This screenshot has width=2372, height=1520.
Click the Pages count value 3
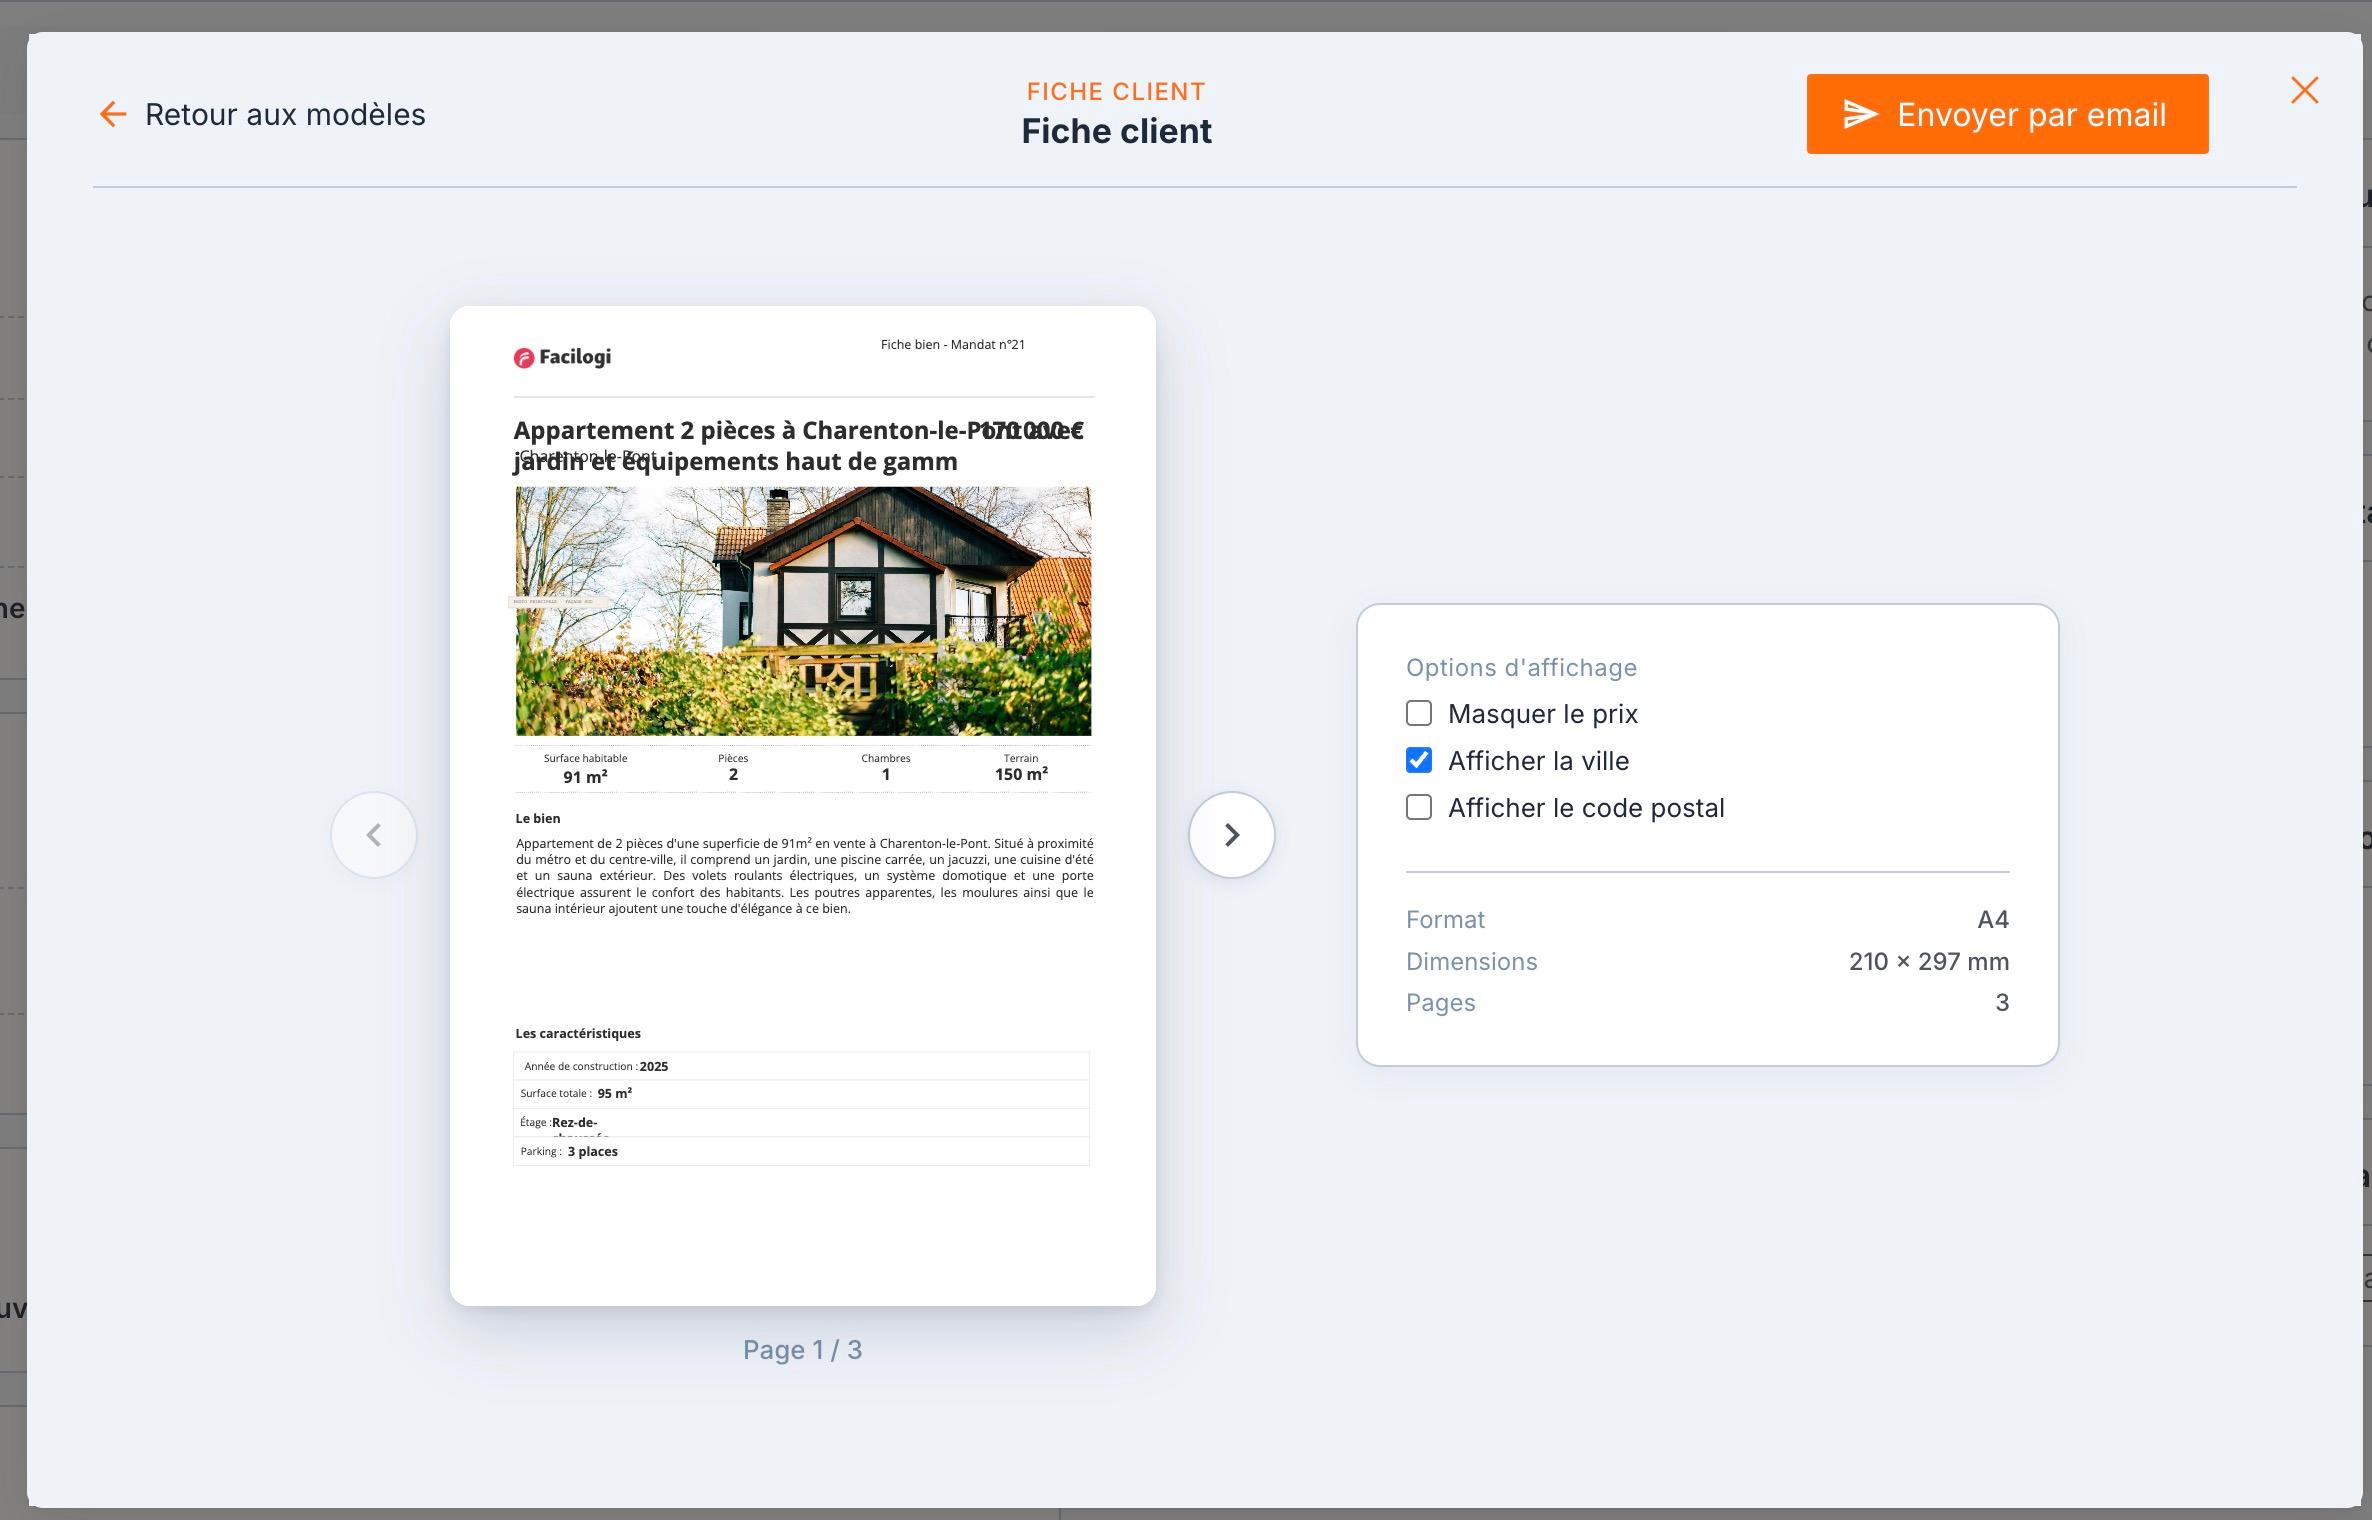[x=2001, y=1002]
